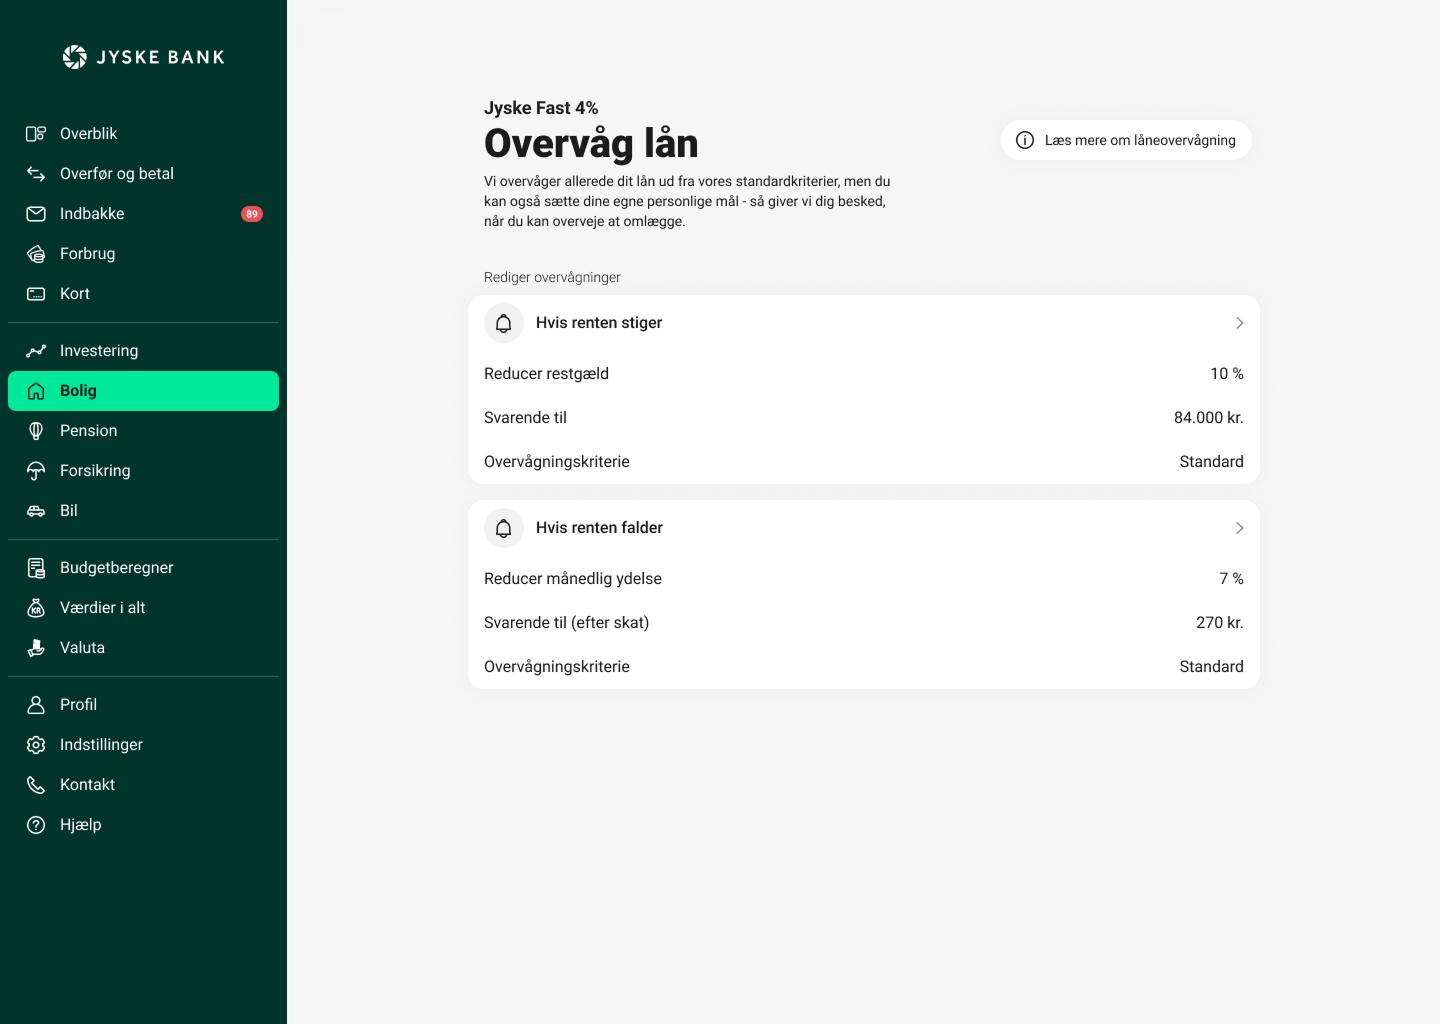Image resolution: width=1440 pixels, height=1024 pixels.
Task: Click the Bolig house icon
Action: coord(36,391)
